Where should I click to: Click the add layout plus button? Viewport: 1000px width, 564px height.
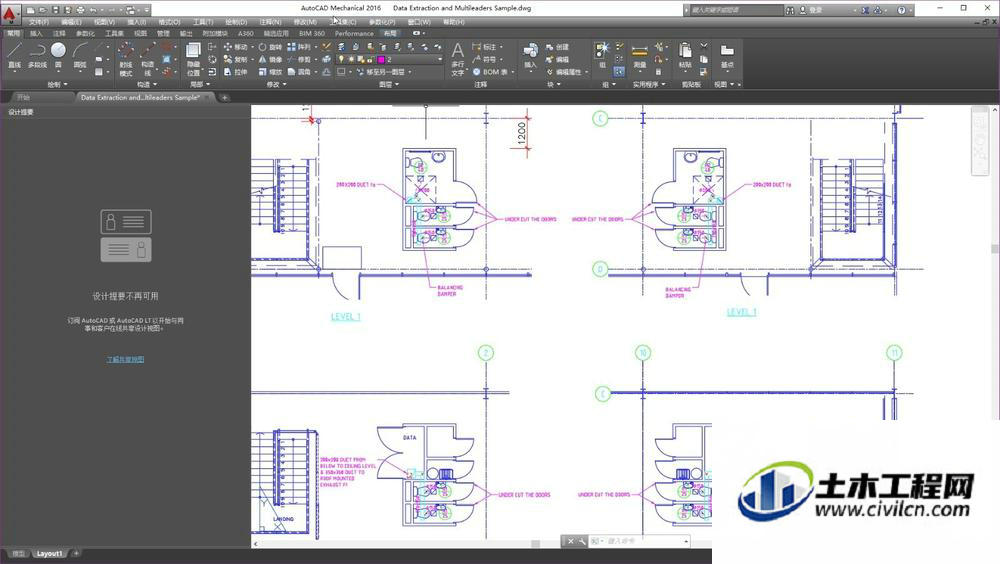pyautogui.click(x=76, y=553)
